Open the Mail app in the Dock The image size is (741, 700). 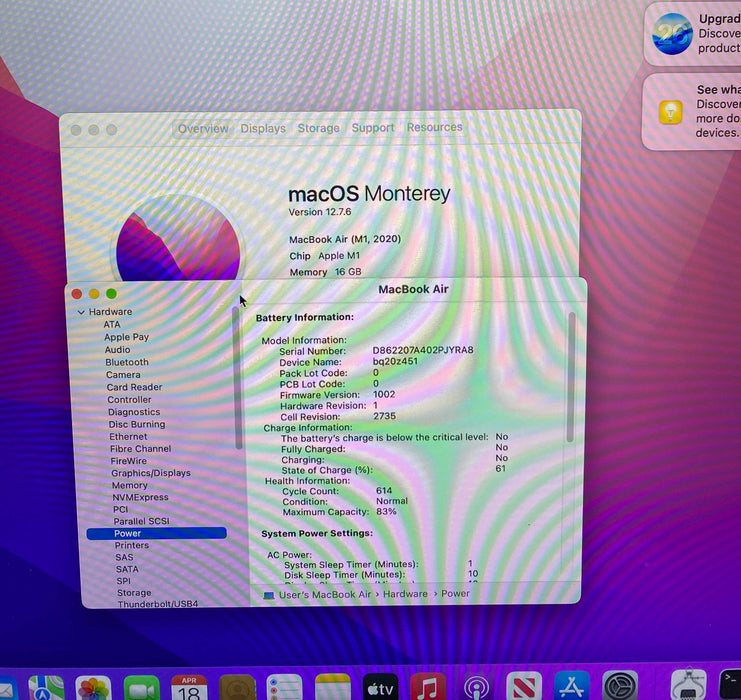coord(7,689)
